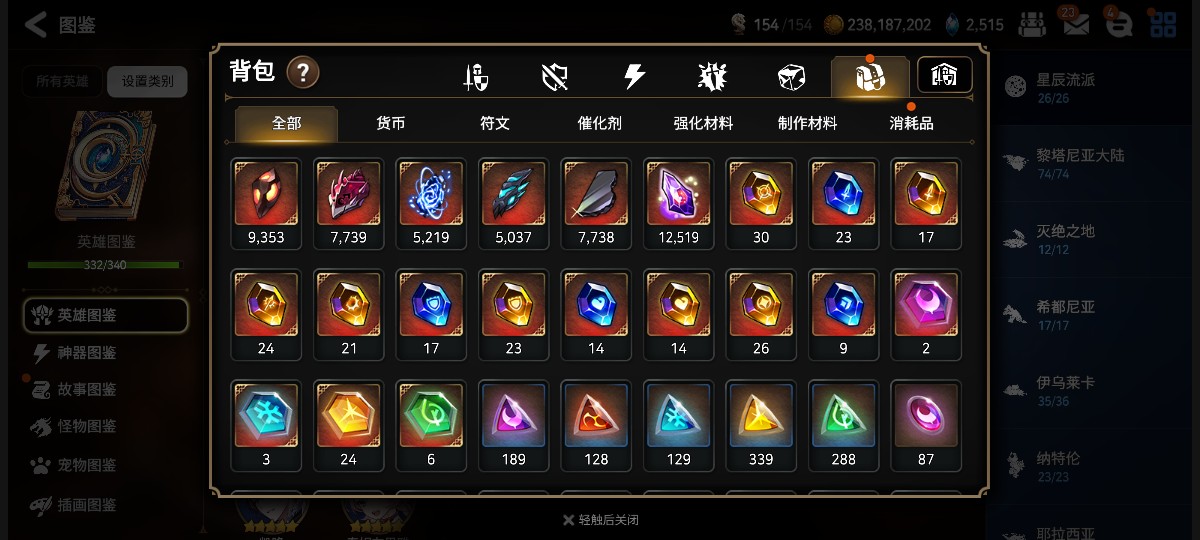Open the sword and shield equipment category
Viewport: 1200px width, 540px height.
pos(476,77)
